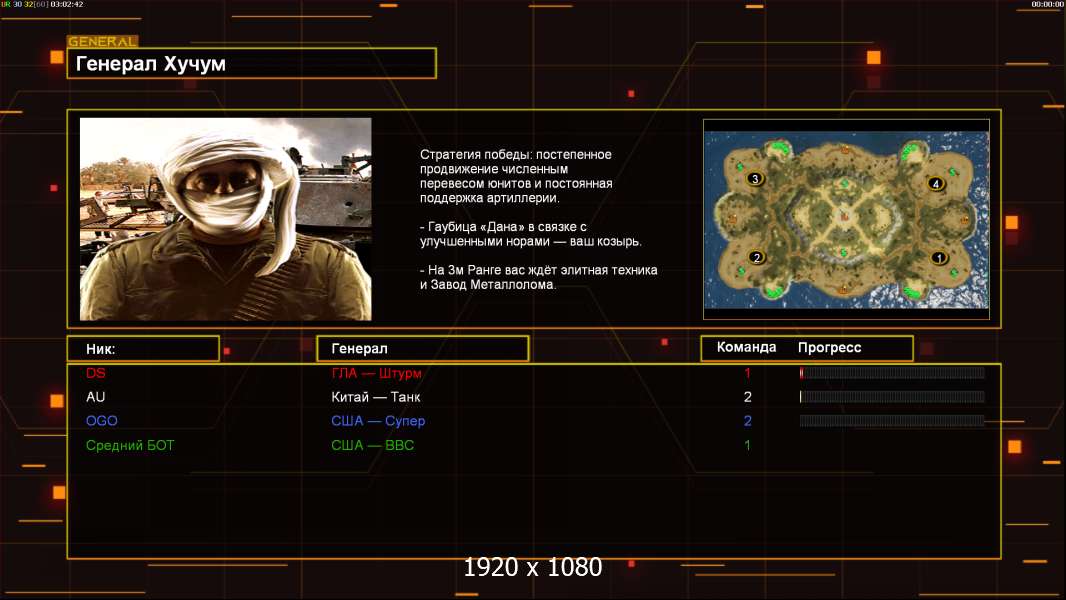Click start position marker 4 on the map
This screenshot has height=600, width=1066.
935,183
